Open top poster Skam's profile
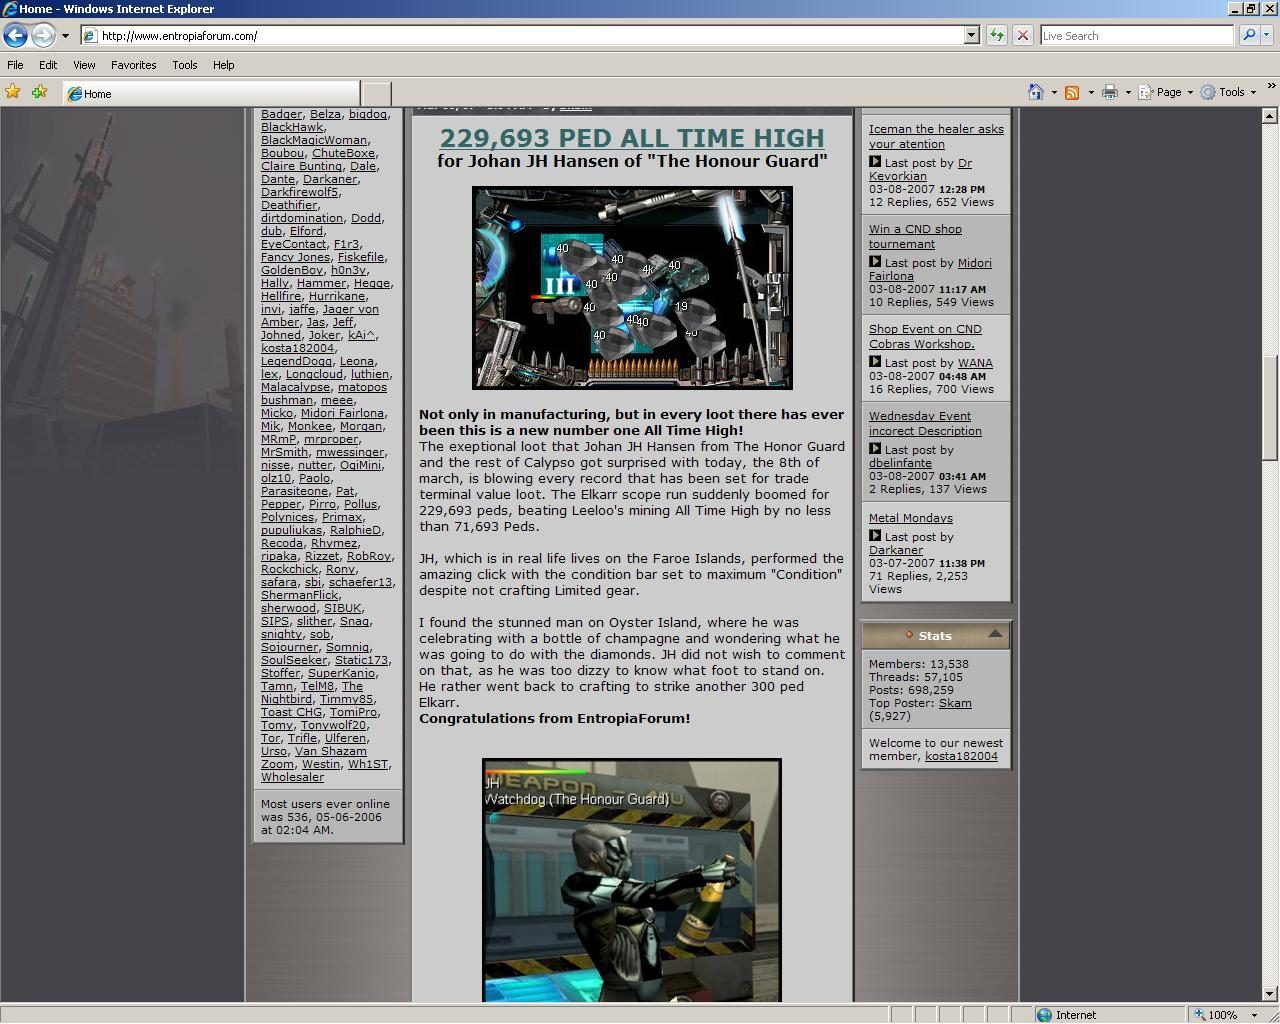The height and width of the screenshot is (1024, 1280). pos(955,703)
